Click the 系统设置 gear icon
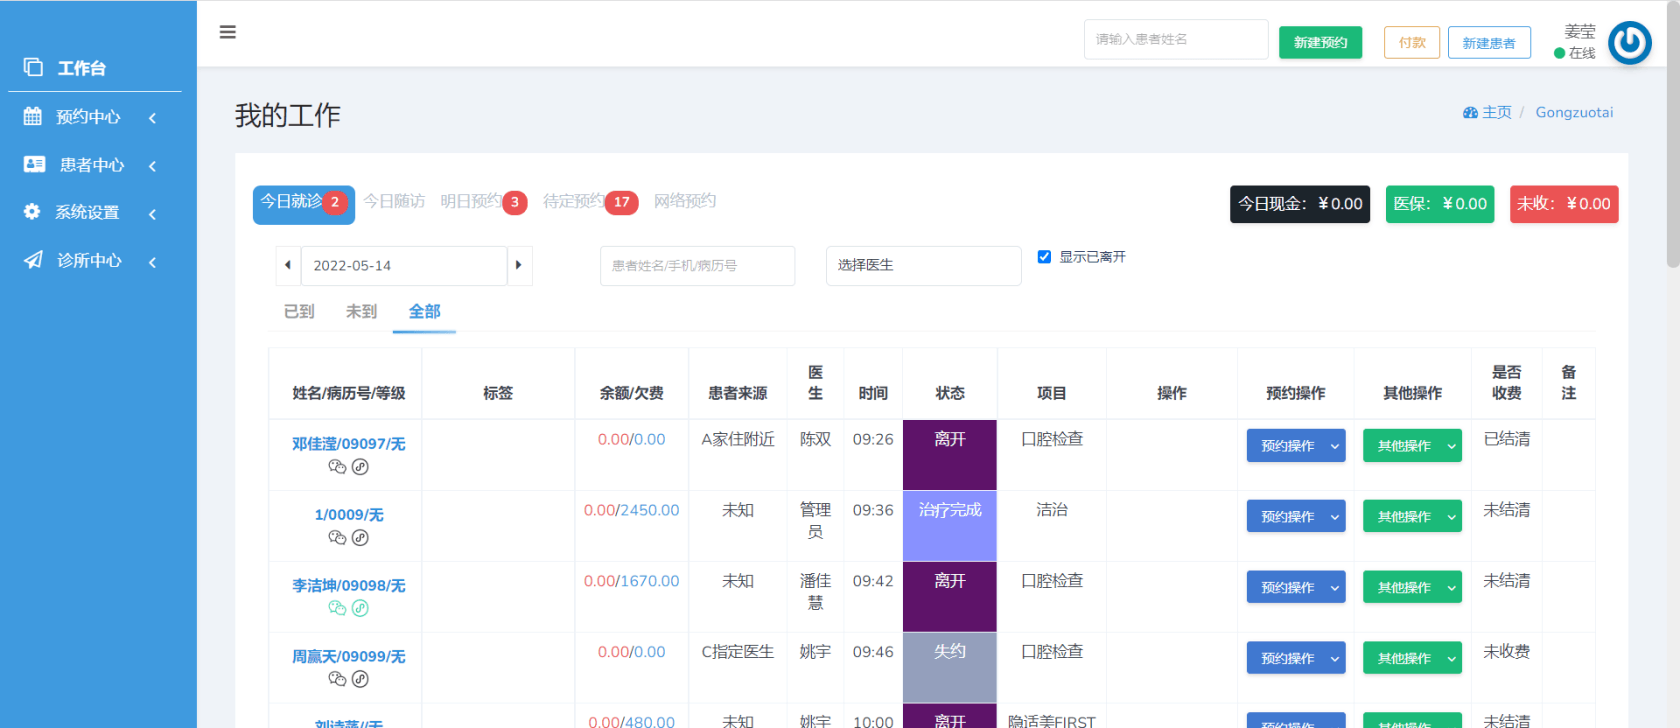This screenshot has height=728, width=1680. pos(32,212)
